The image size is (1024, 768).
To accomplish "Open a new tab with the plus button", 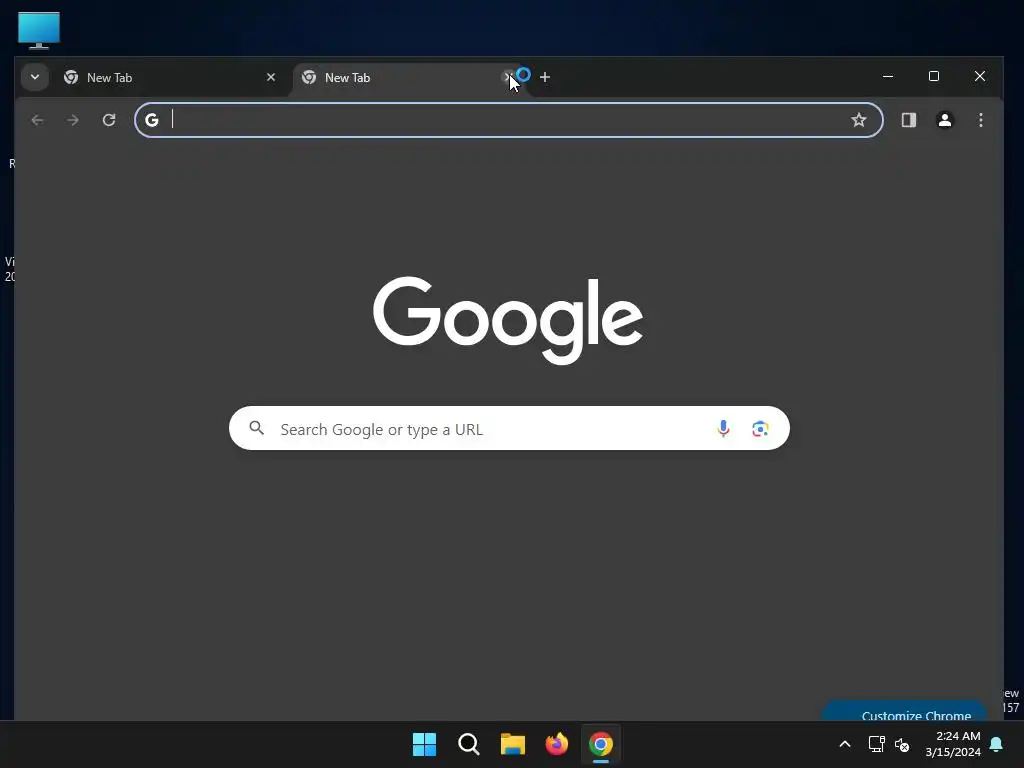I will coord(545,77).
